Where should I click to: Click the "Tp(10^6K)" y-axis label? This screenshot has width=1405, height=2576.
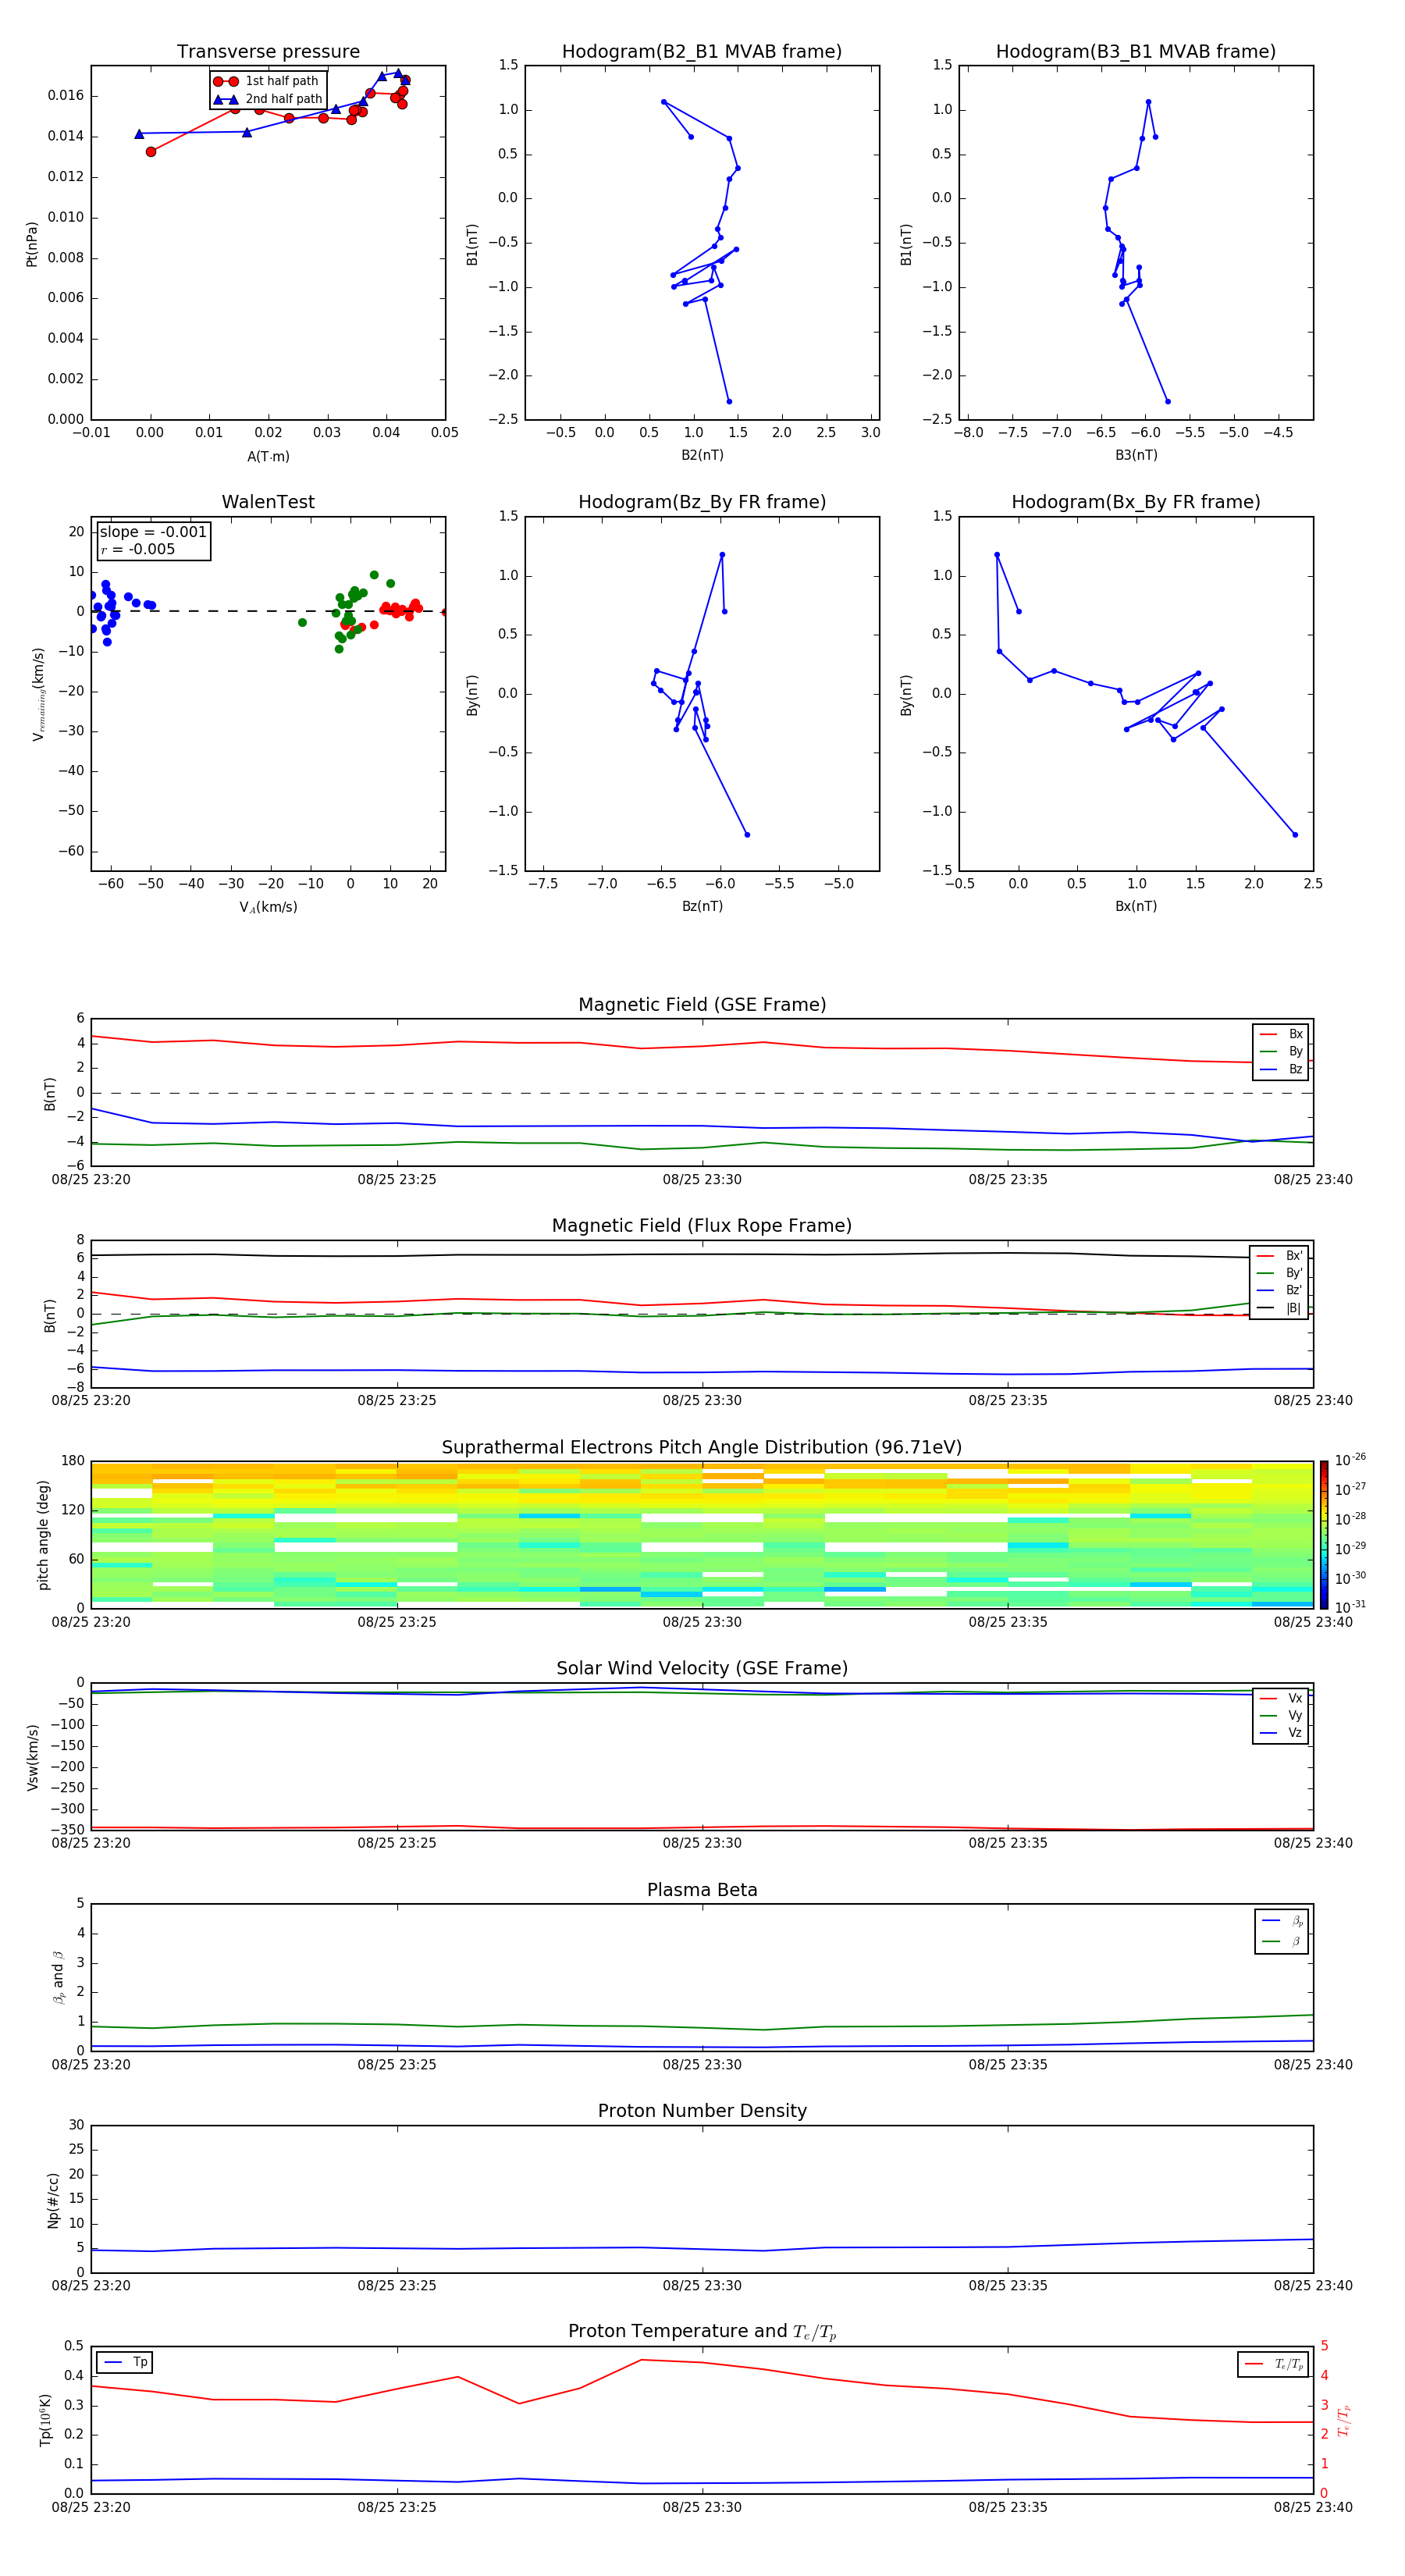[45, 2420]
